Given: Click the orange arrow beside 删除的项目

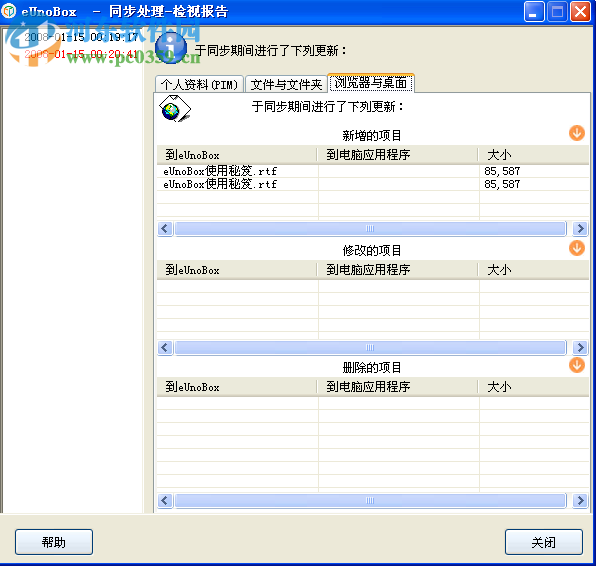Looking at the screenshot, I should (577, 365).
